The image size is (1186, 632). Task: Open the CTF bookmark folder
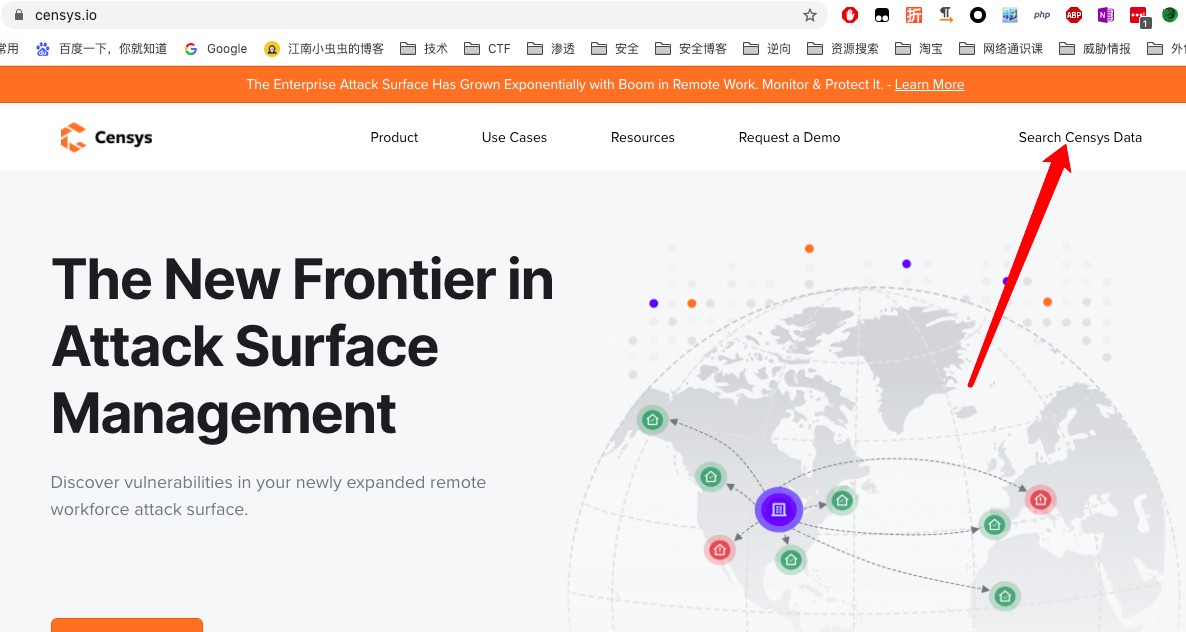click(x=487, y=49)
